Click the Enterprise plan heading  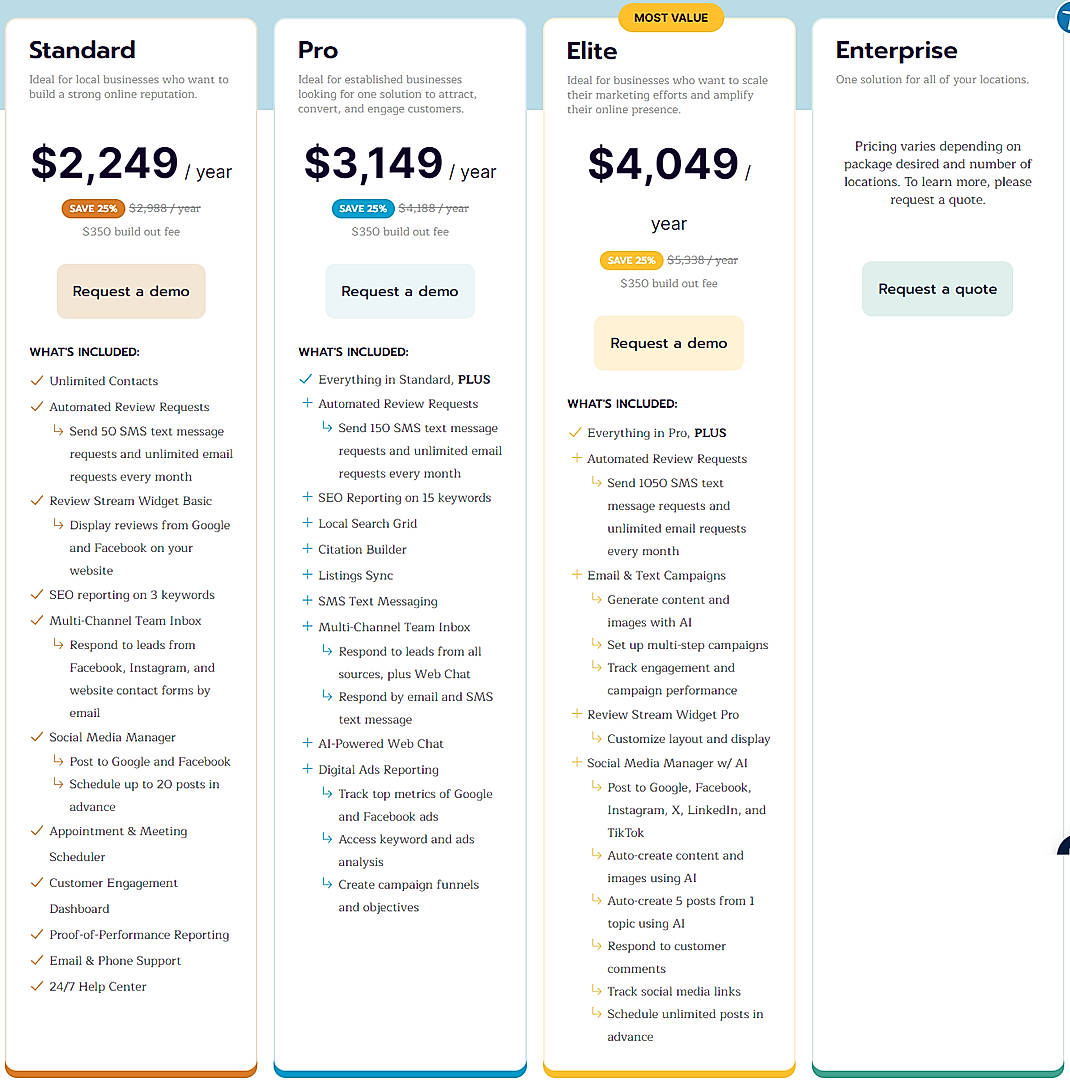pyautogui.click(x=896, y=50)
